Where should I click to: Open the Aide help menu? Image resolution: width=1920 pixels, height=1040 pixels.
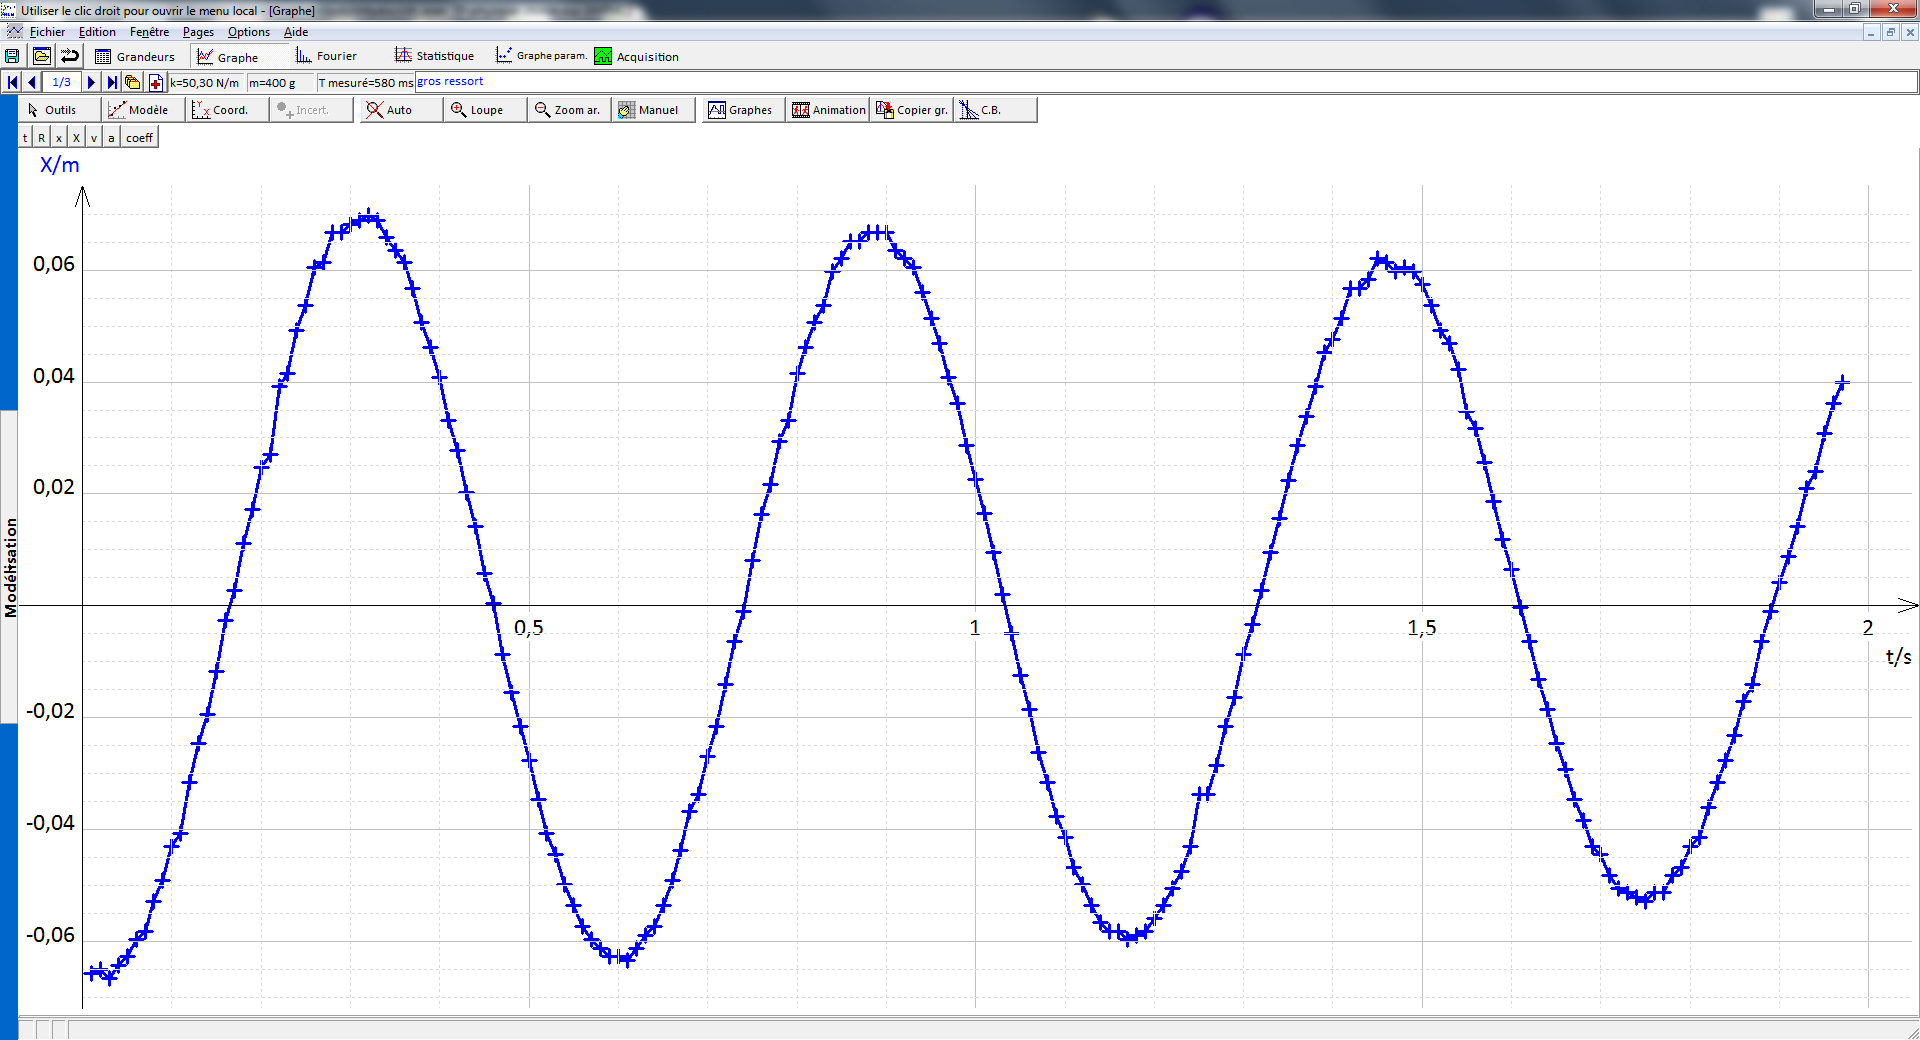point(296,32)
